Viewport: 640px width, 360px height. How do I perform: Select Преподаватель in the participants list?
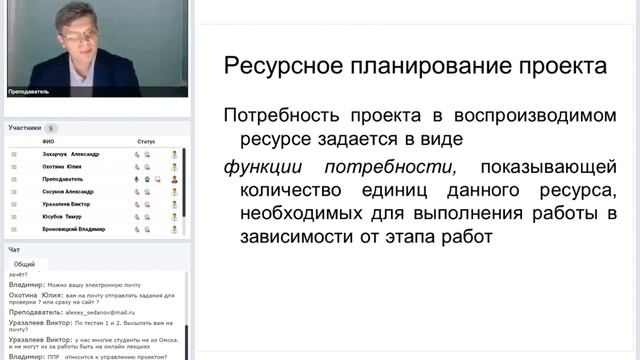click(x=62, y=179)
